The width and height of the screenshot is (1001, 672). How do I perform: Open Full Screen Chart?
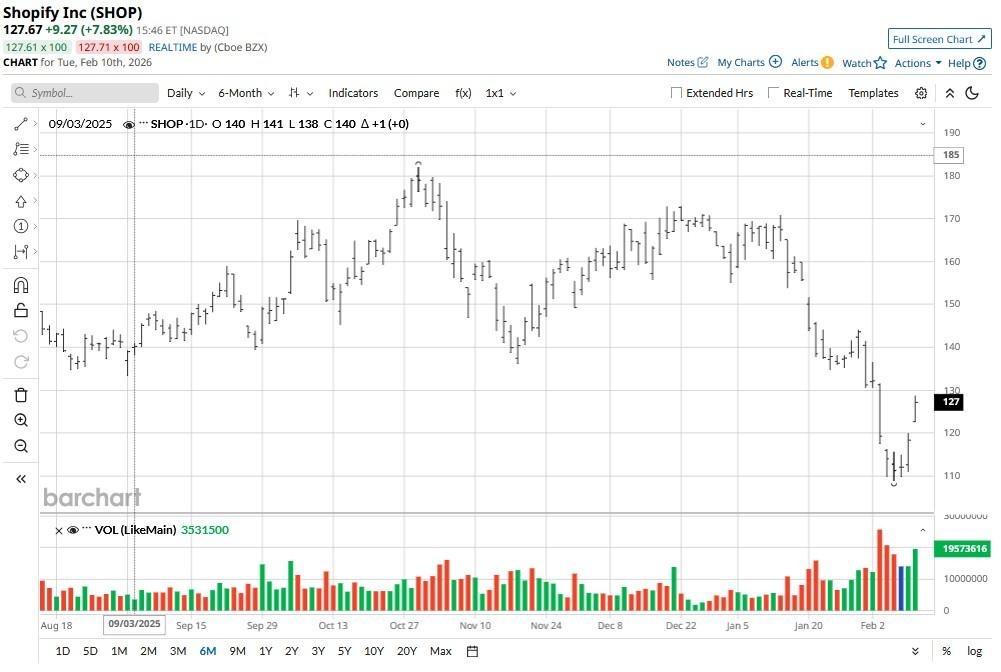pos(939,39)
